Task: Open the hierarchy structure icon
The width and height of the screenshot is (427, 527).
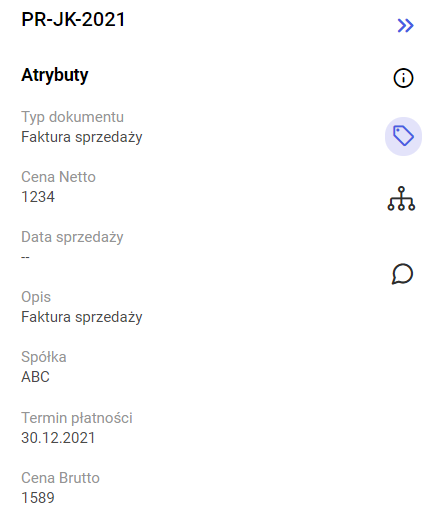Action: click(x=401, y=199)
